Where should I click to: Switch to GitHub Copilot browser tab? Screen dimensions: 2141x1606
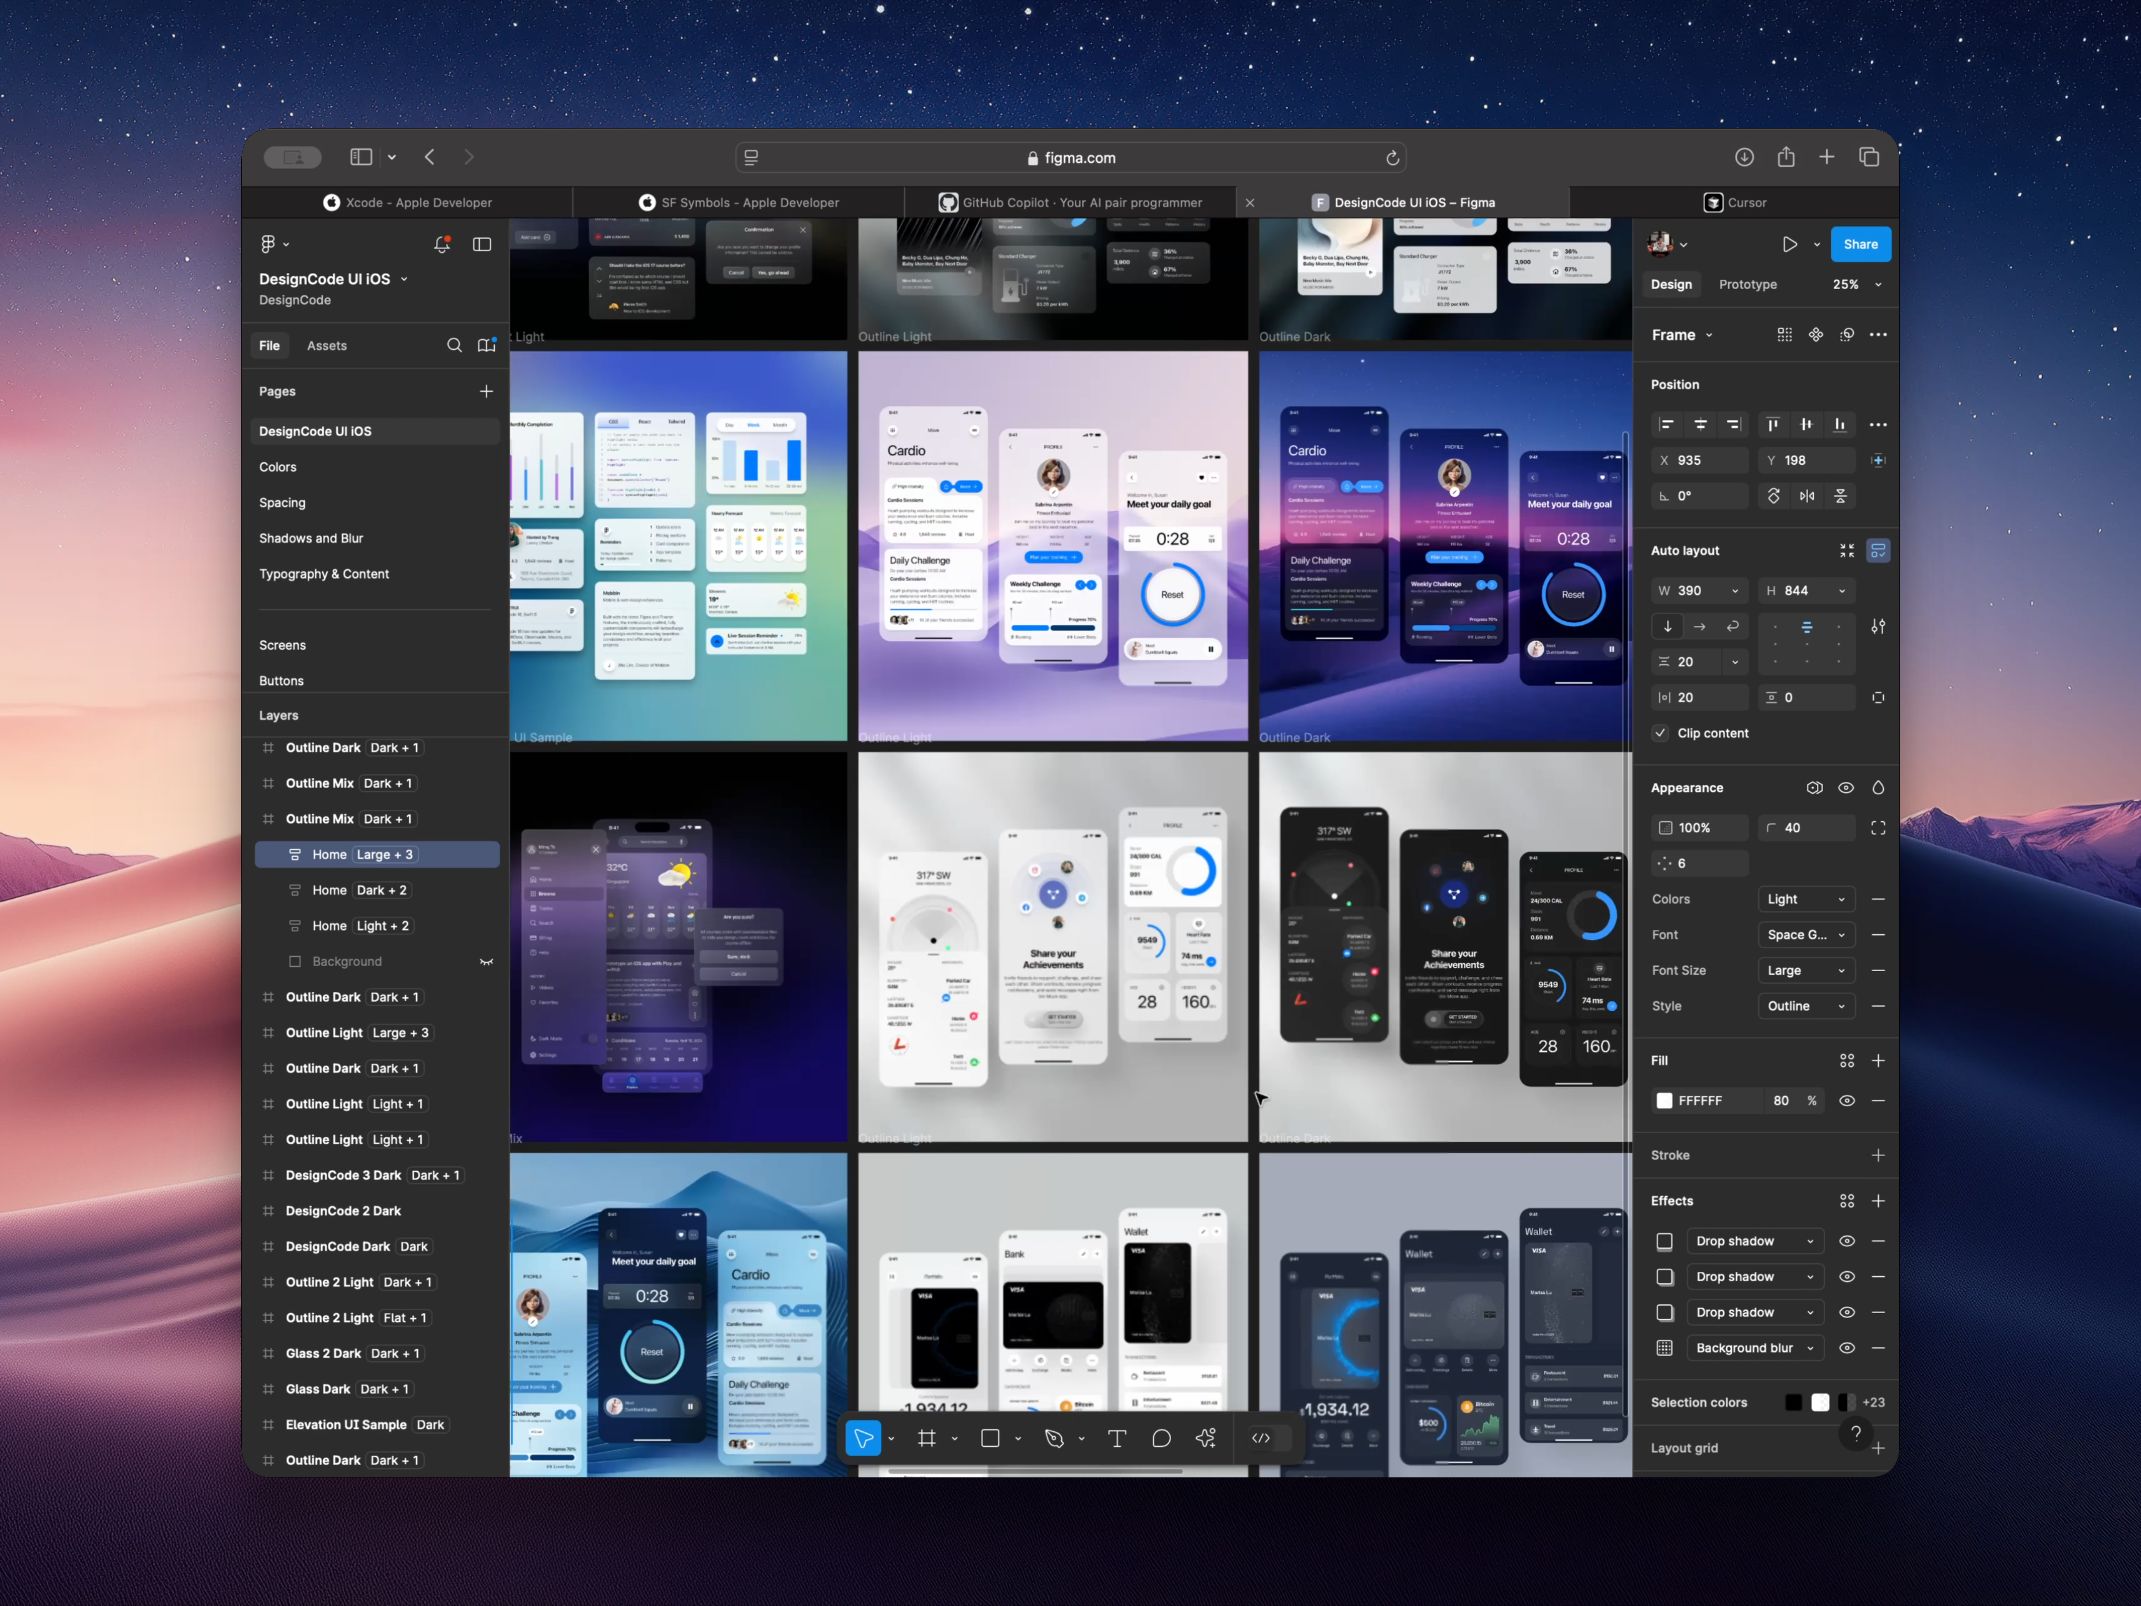pyautogui.click(x=1070, y=202)
